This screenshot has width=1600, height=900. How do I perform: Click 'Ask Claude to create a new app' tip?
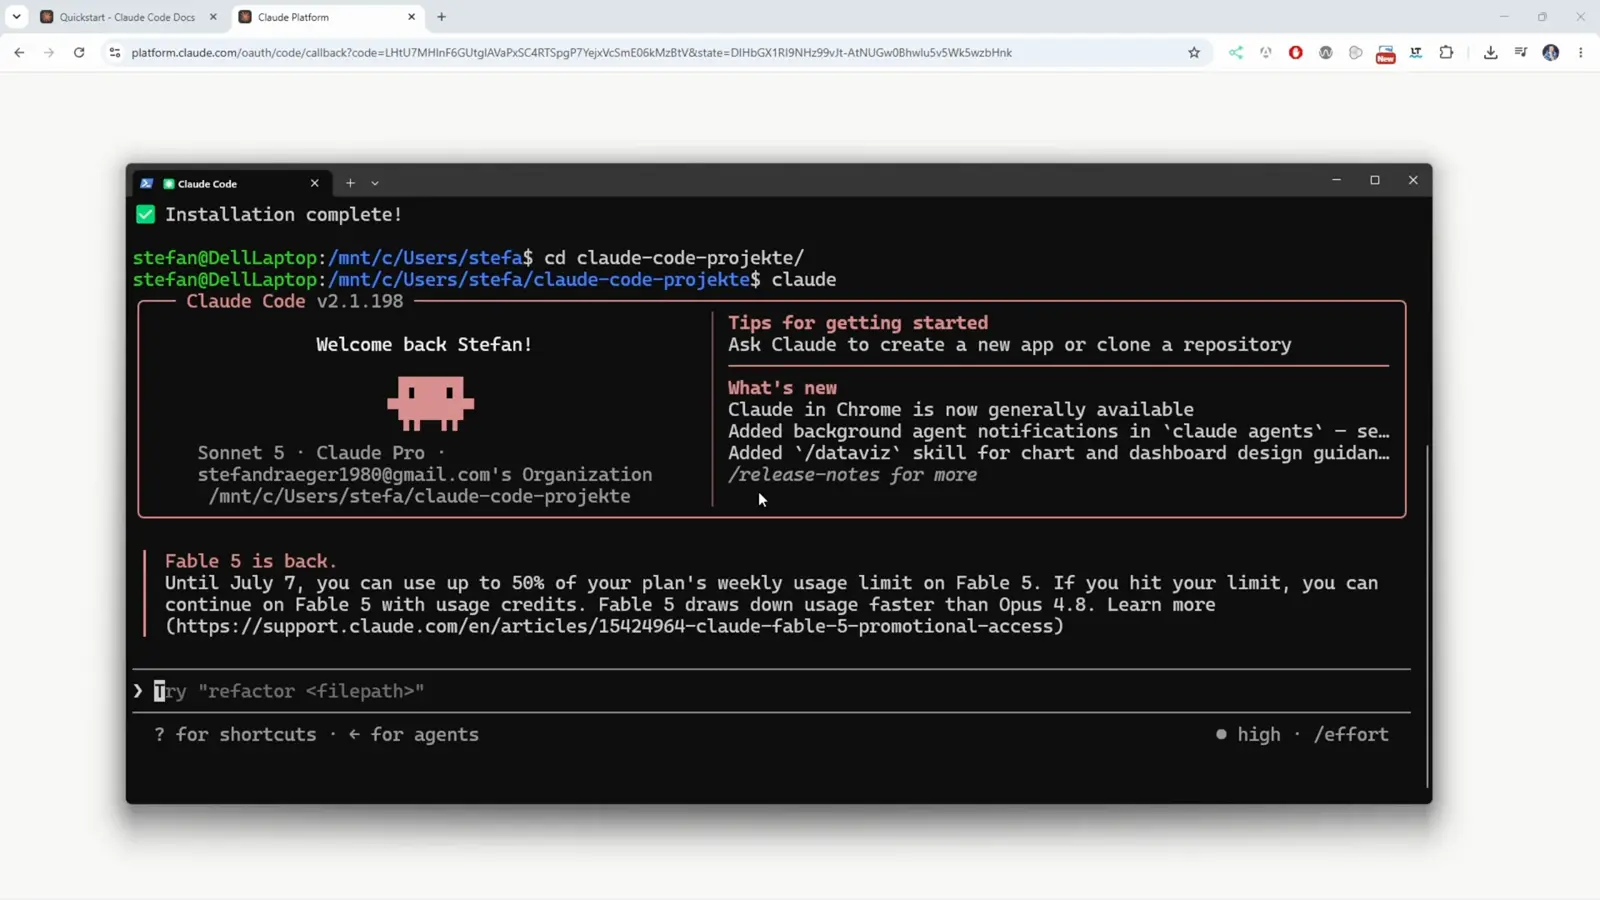point(1010,344)
